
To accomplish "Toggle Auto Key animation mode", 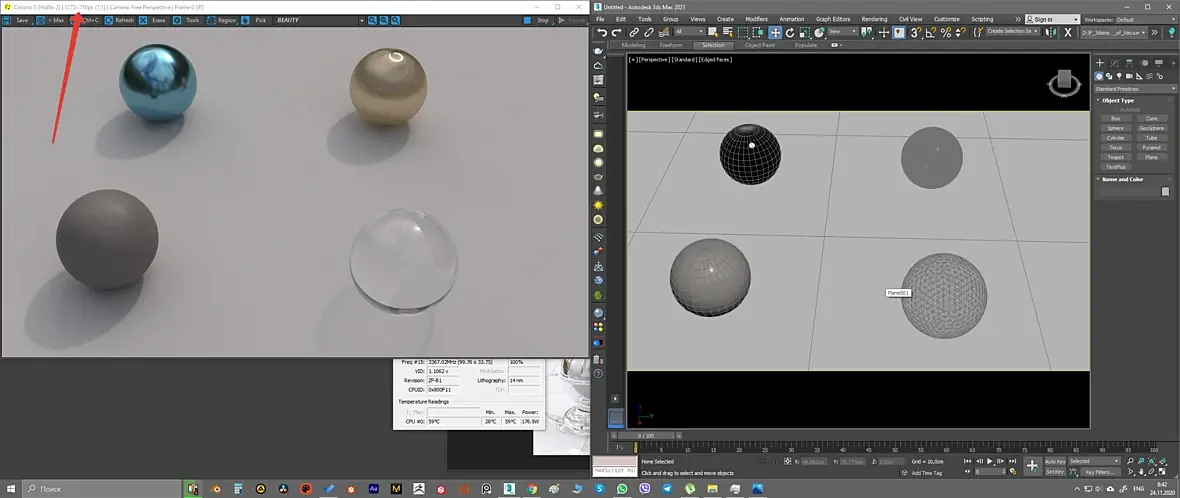I will click(x=1055, y=461).
